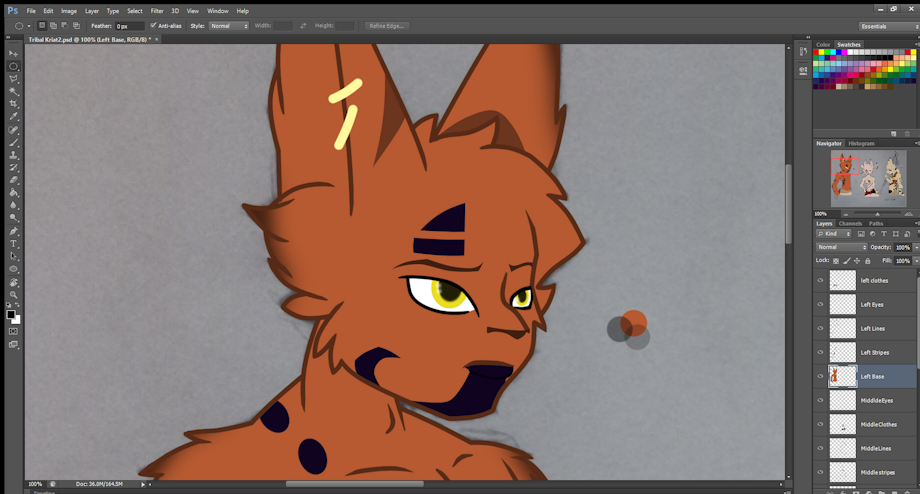This screenshot has height=494, width=920.
Task: Open the Style dropdown in options bar
Action: pyautogui.click(x=229, y=26)
